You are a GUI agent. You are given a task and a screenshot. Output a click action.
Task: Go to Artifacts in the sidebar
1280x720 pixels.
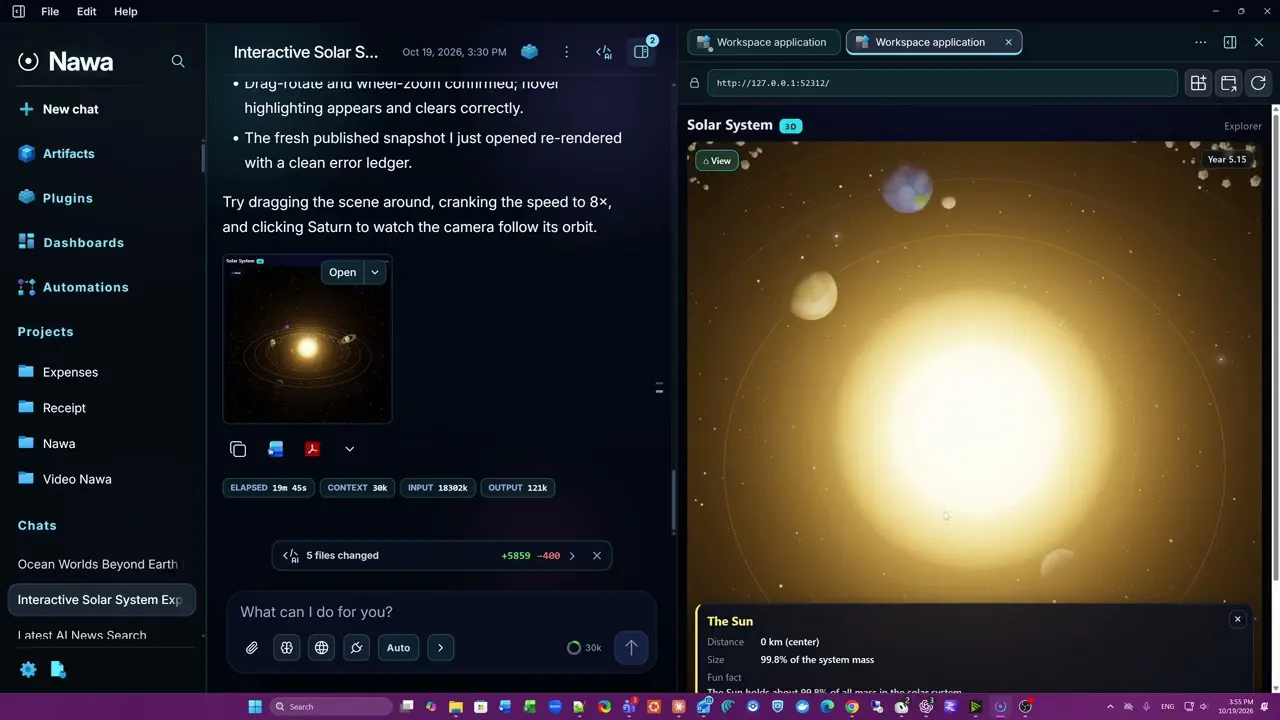pos(57,154)
